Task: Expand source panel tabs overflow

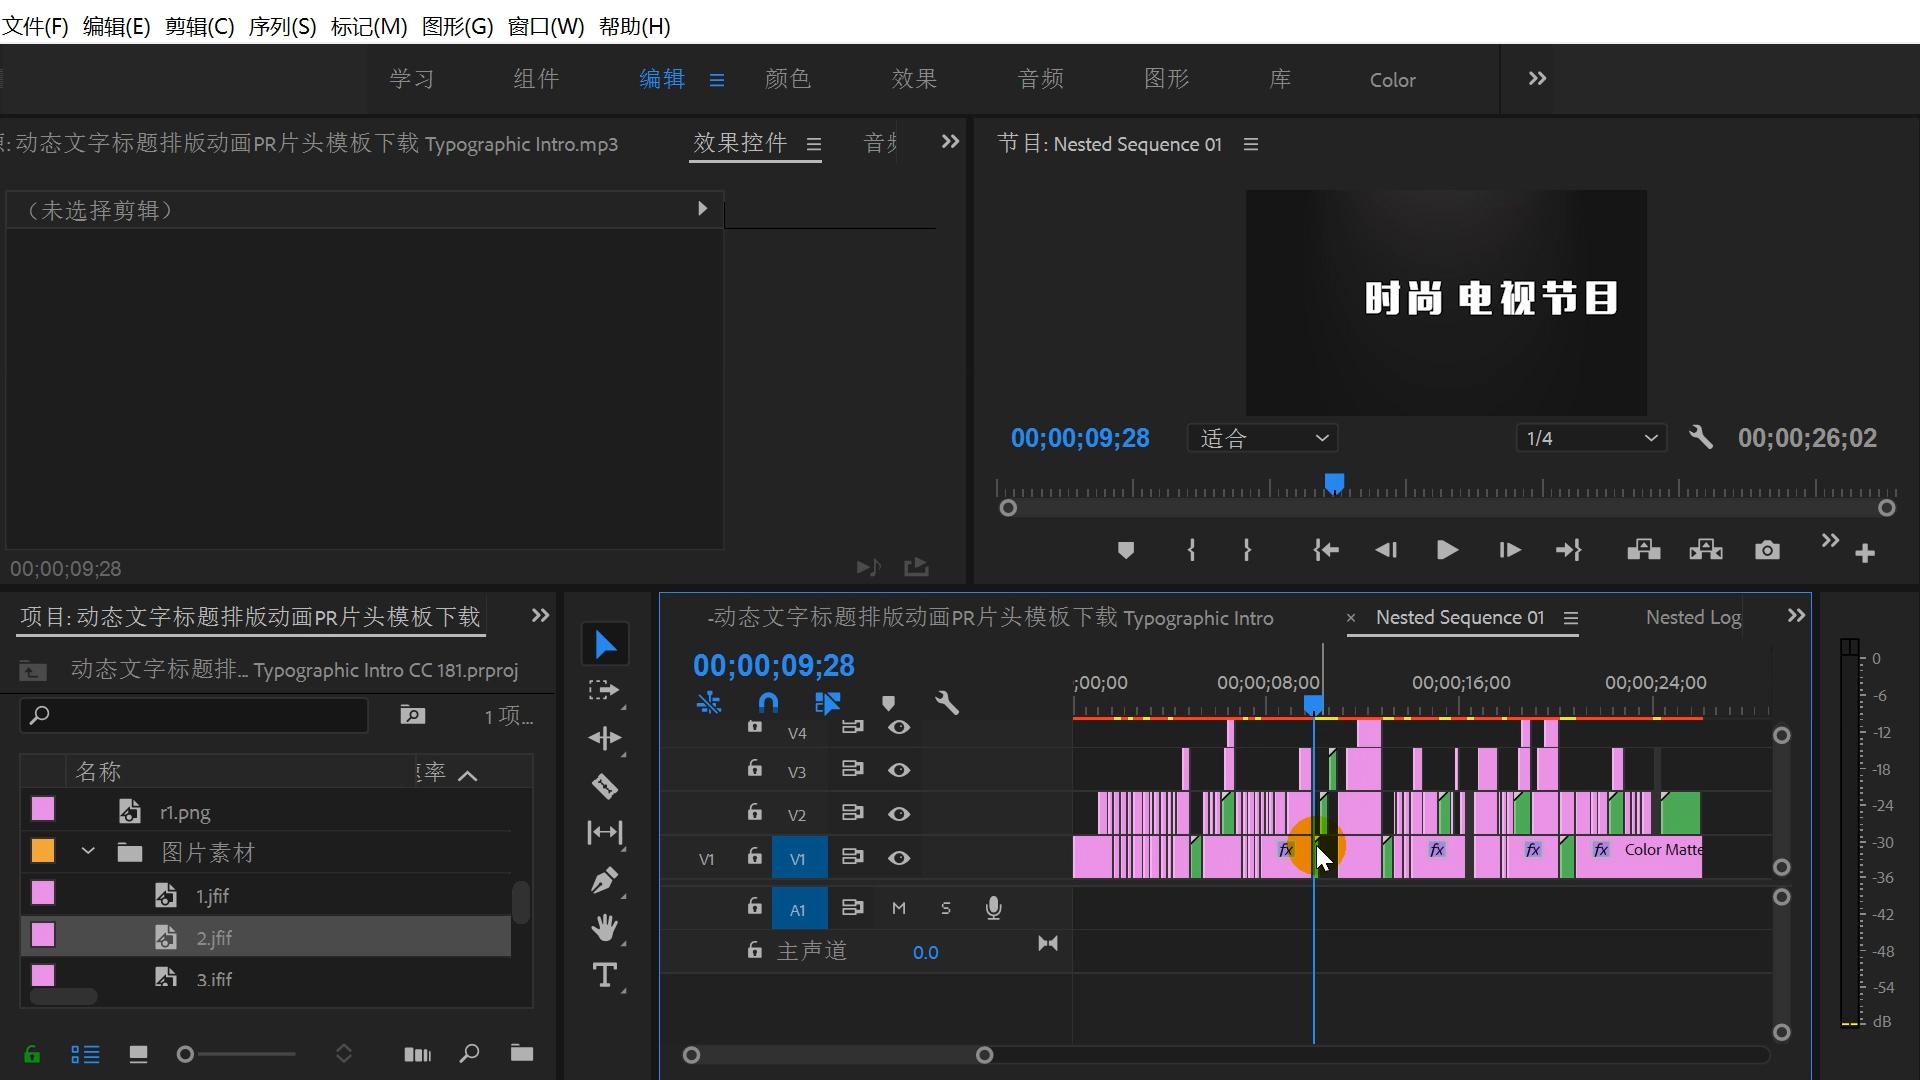Action: 950,142
